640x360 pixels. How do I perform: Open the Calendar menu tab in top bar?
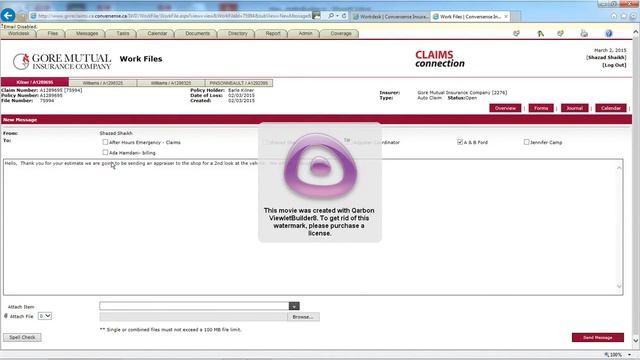tap(157, 33)
